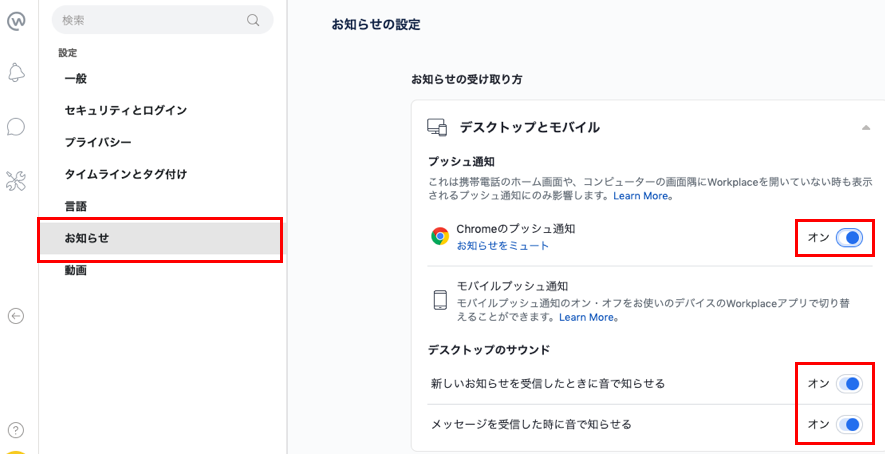Click お知らせをミュート link
Viewport: 885px width, 454px height.
(502, 246)
